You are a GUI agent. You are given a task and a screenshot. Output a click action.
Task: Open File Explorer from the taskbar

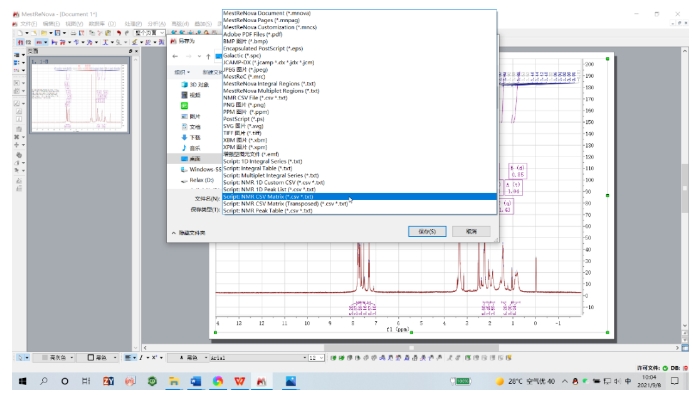point(174,381)
